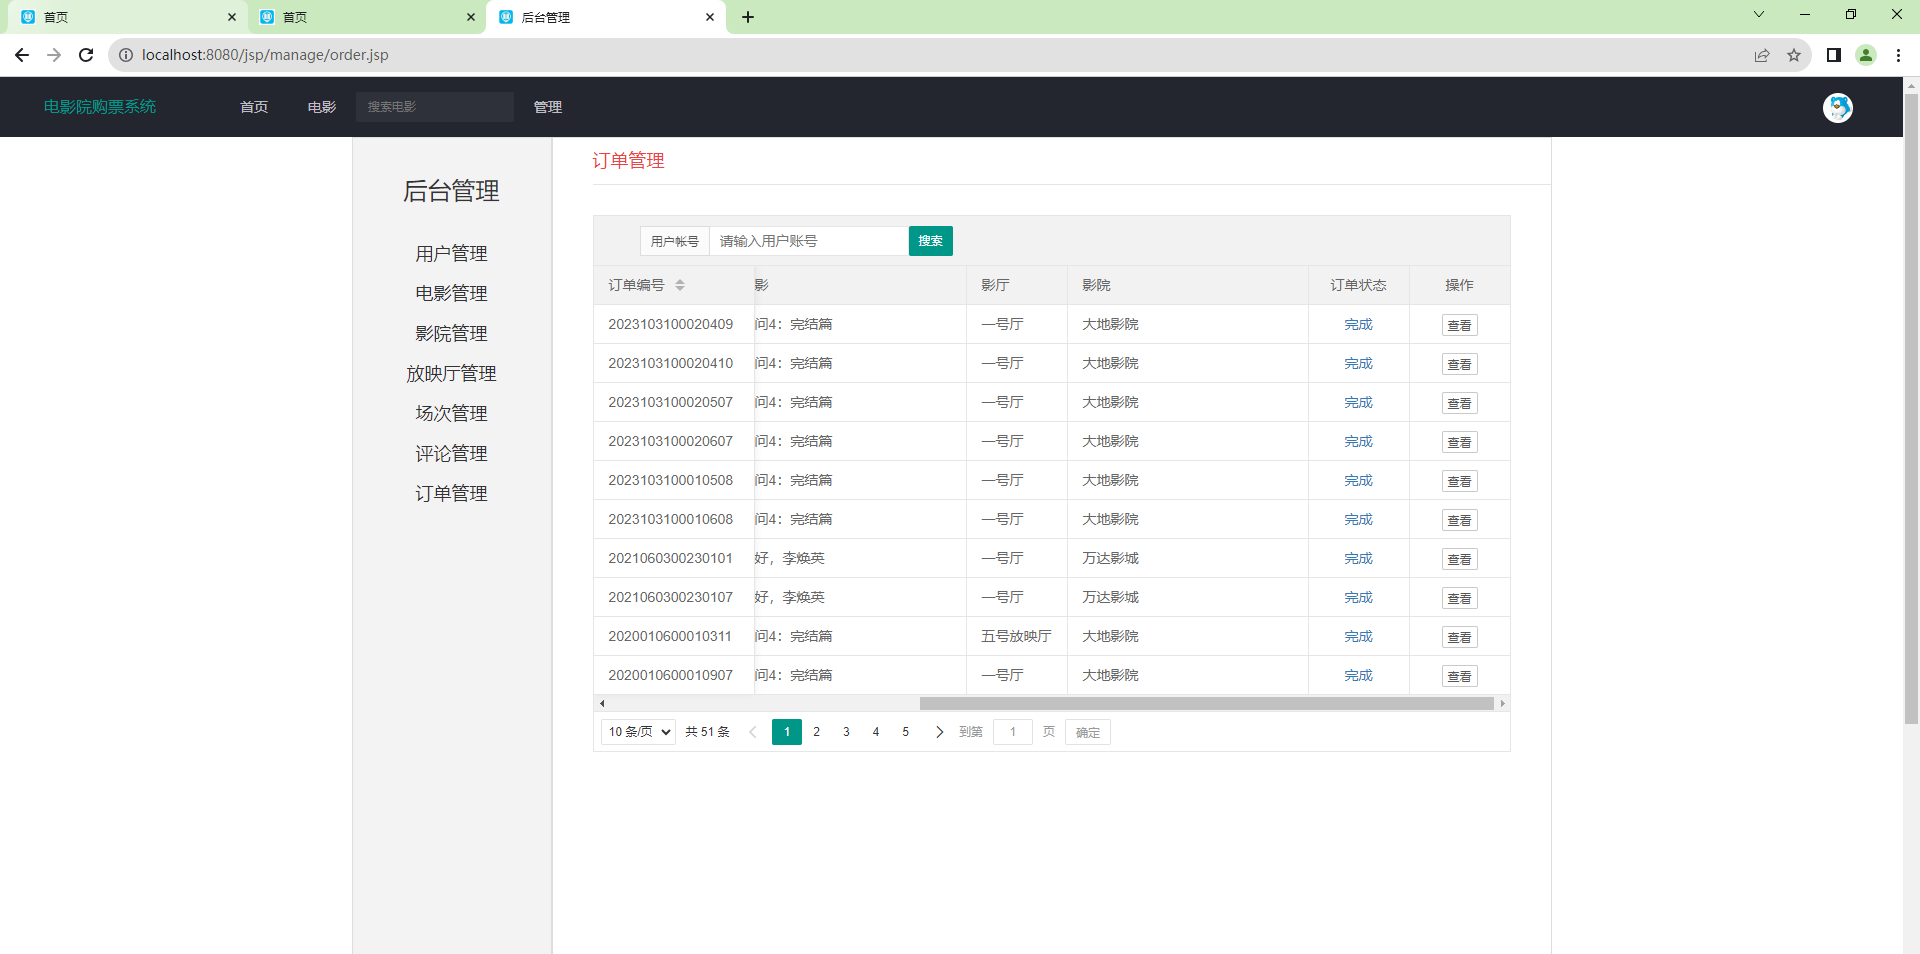The image size is (1920, 954).
Task: Open 影院管理 in the sidebar
Action: (452, 334)
